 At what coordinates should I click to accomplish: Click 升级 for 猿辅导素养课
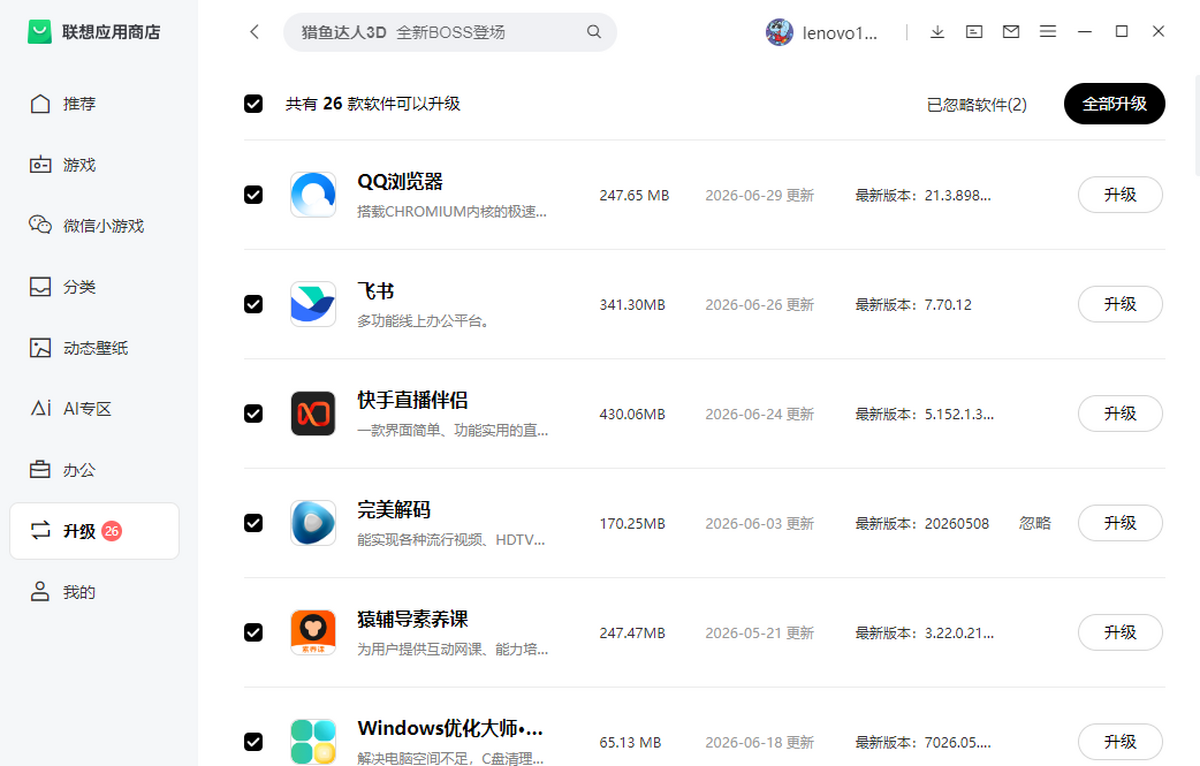point(1120,632)
